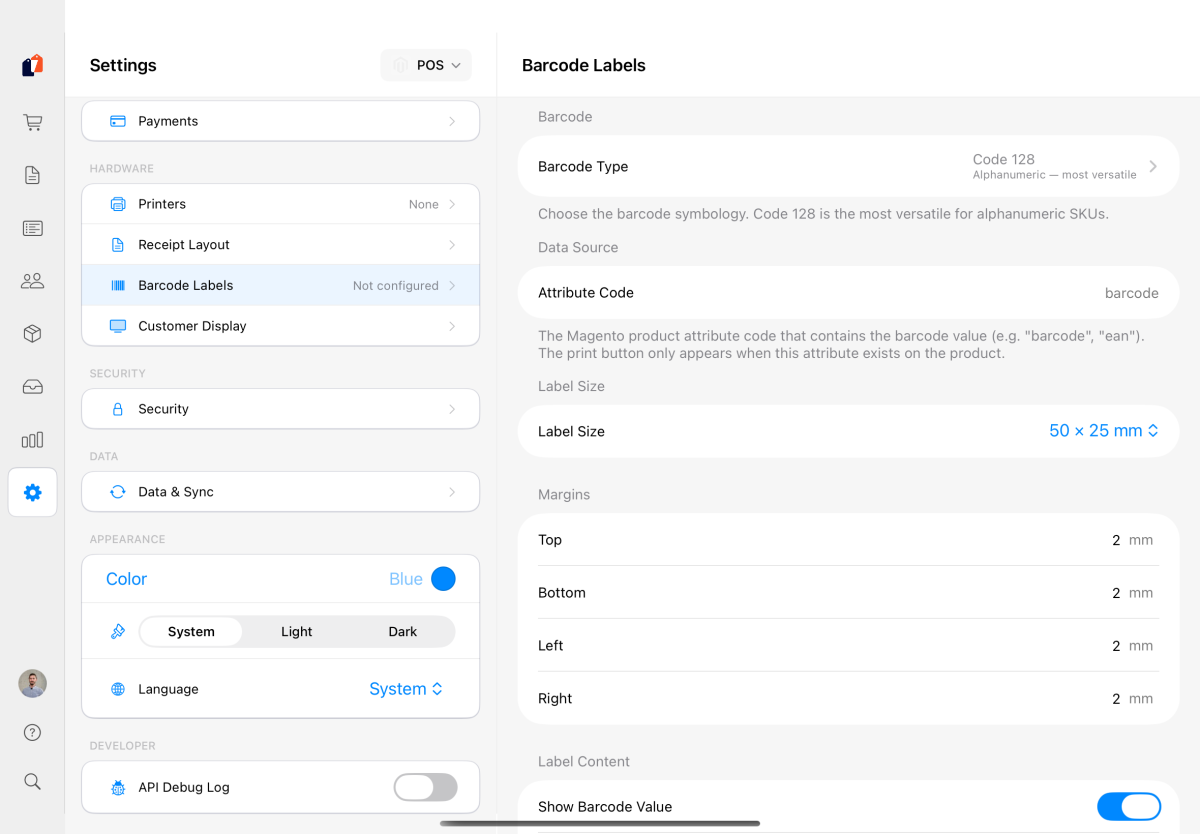Viewport: 1200px width, 834px height.
Task: Select the document icon in the left sidebar
Action: pos(32,174)
